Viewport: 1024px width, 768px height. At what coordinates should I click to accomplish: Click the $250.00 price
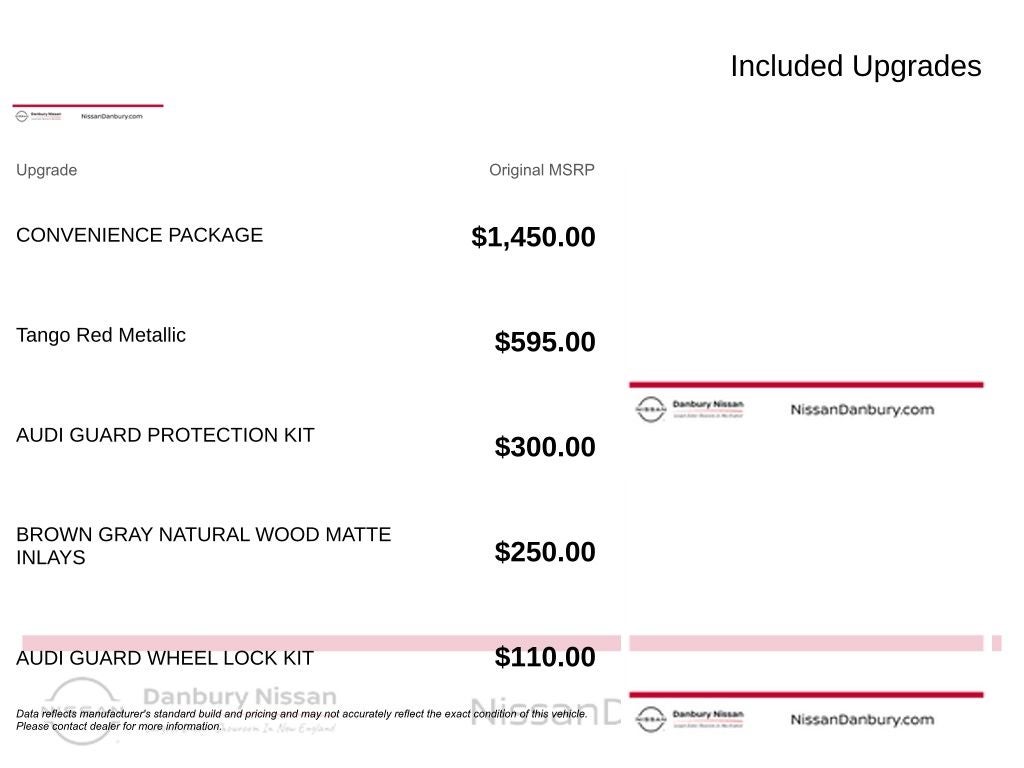coord(545,552)
